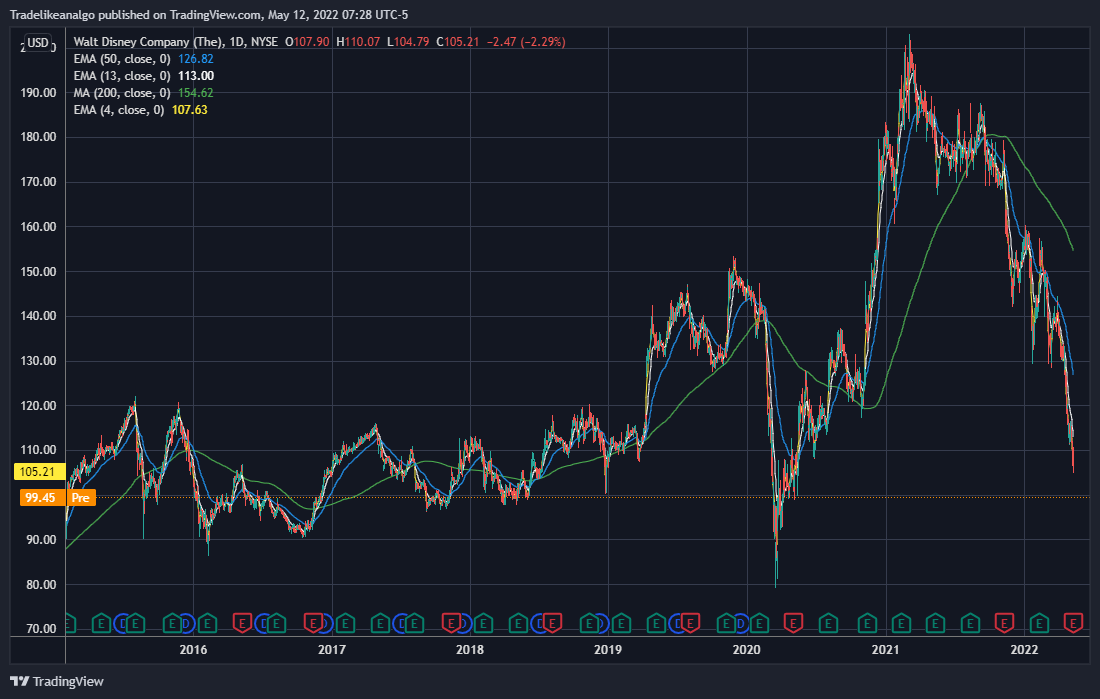Click the Tradelikeanalgo published header text
The image size is (1100, 699).
point(208,14)
